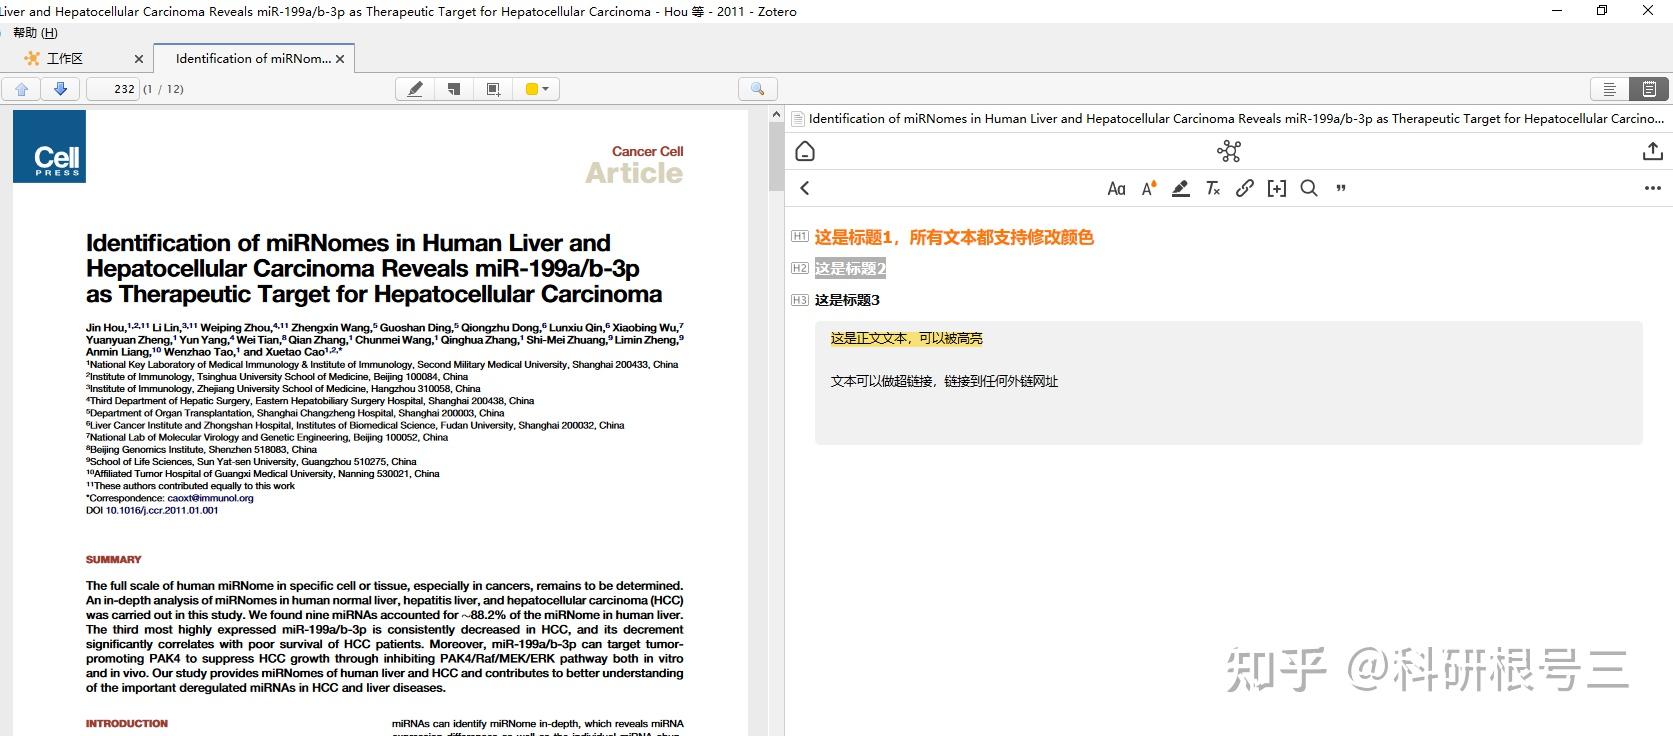Toggle the right-hand note sidebar button
The height and width of the screenshot is (736, 1673).
click(1648, 89)
